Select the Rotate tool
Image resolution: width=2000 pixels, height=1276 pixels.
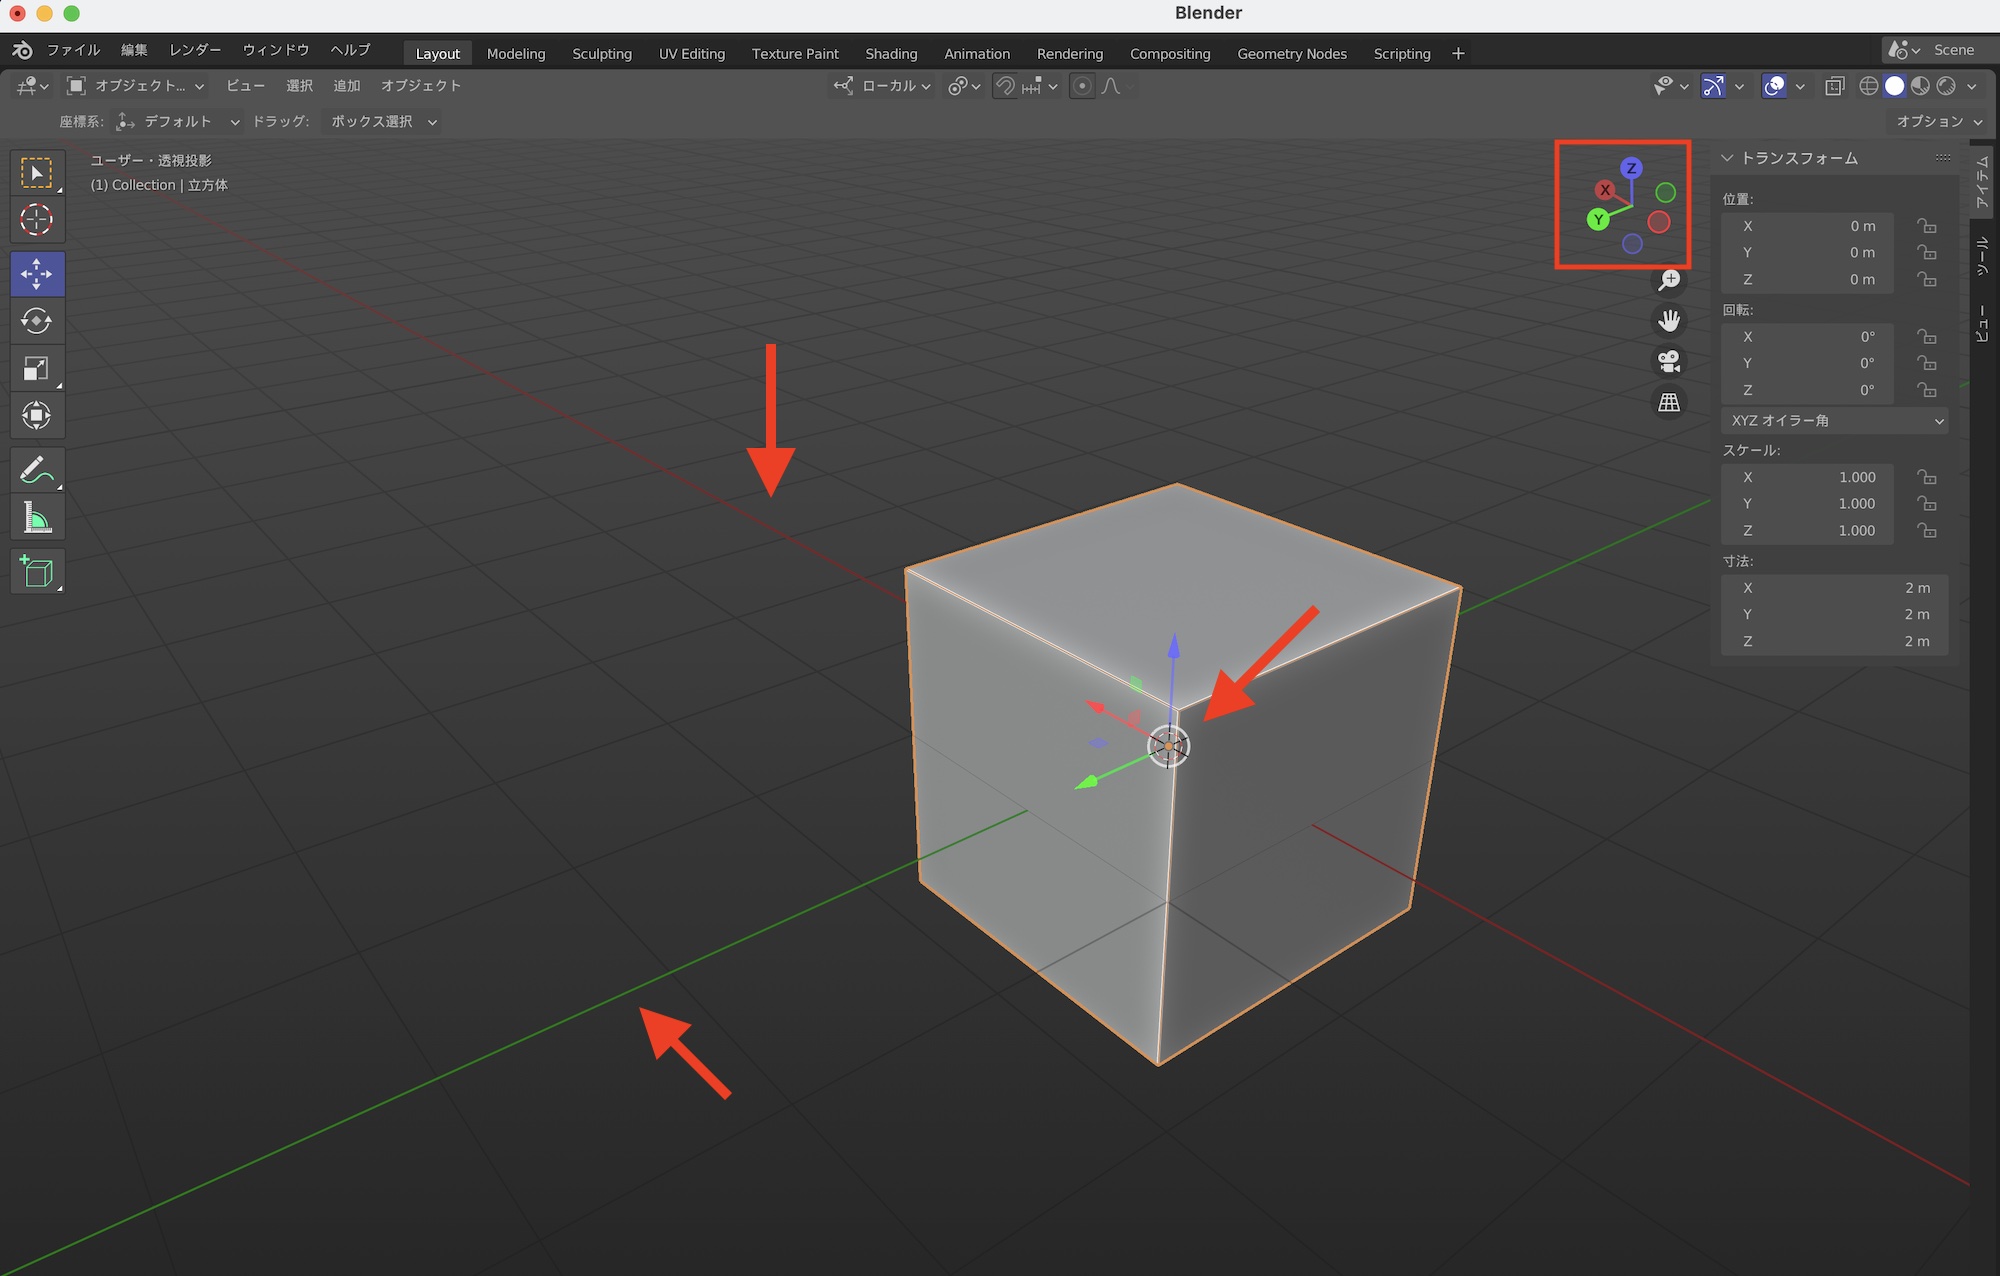37,321
